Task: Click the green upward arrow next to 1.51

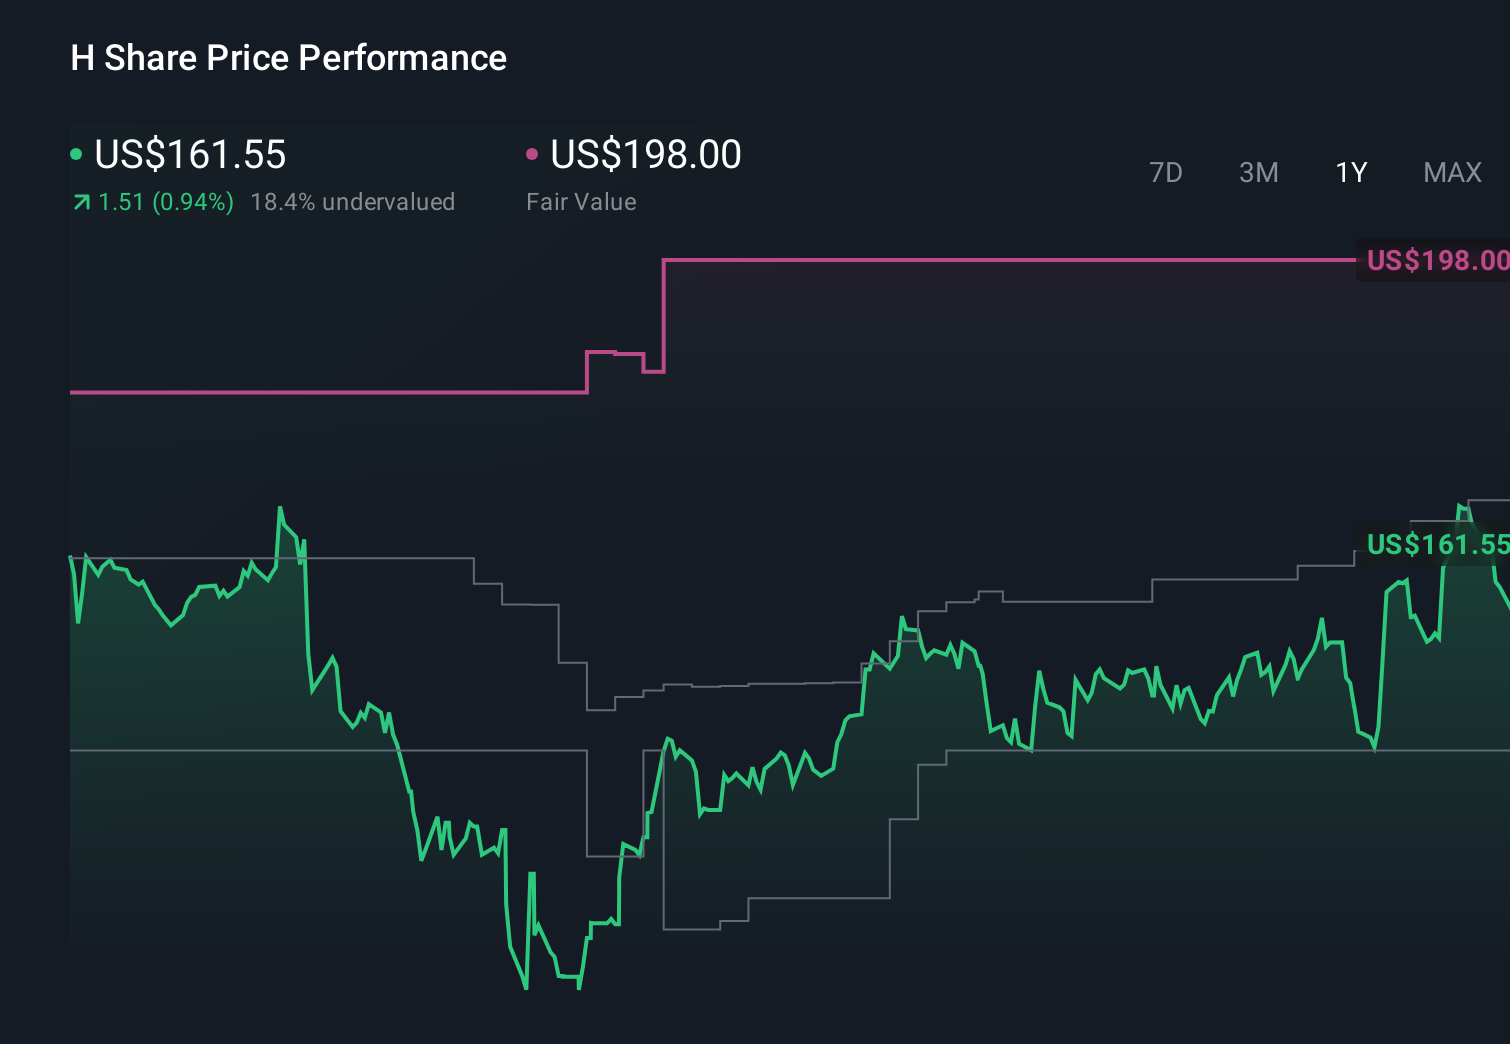Action: click(x=80, y=201)
